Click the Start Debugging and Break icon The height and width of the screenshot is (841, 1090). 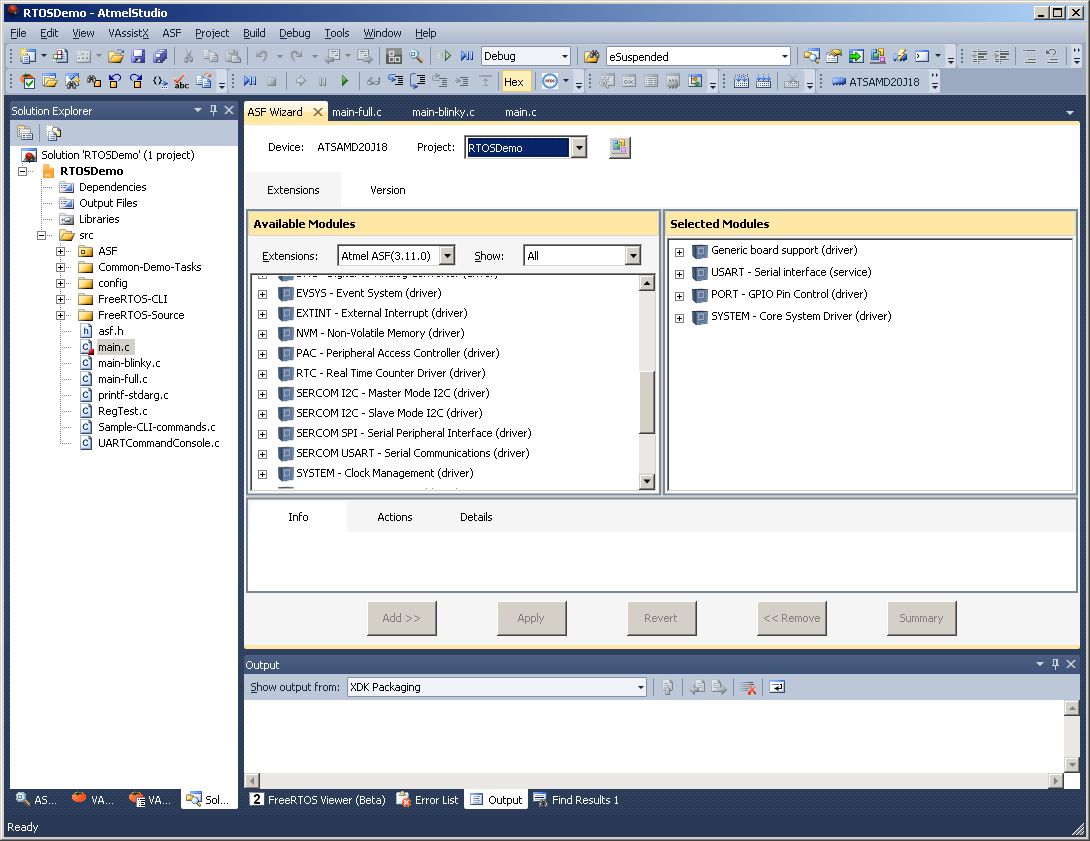(x=466, y=56)
